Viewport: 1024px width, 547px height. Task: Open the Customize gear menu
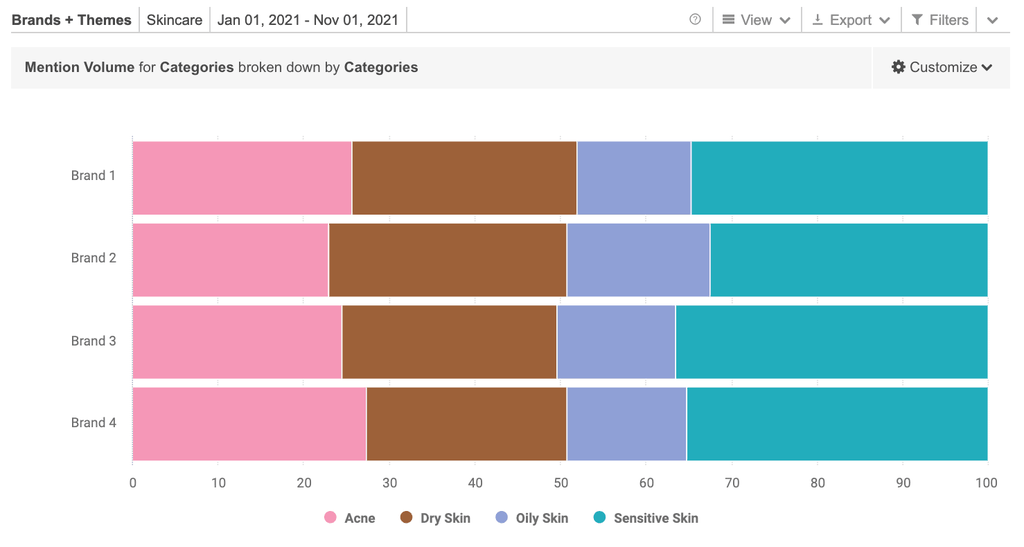[941, 67]
